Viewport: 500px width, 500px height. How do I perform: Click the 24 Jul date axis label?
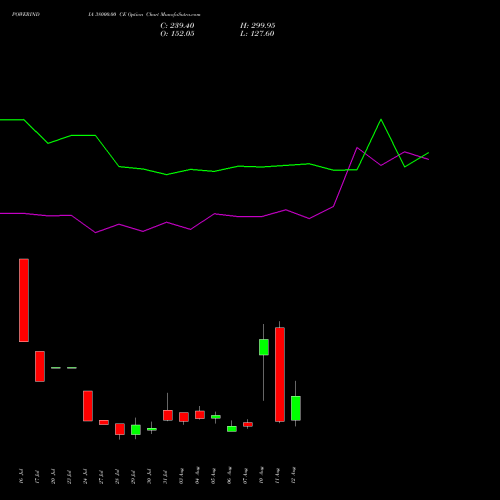86,476
